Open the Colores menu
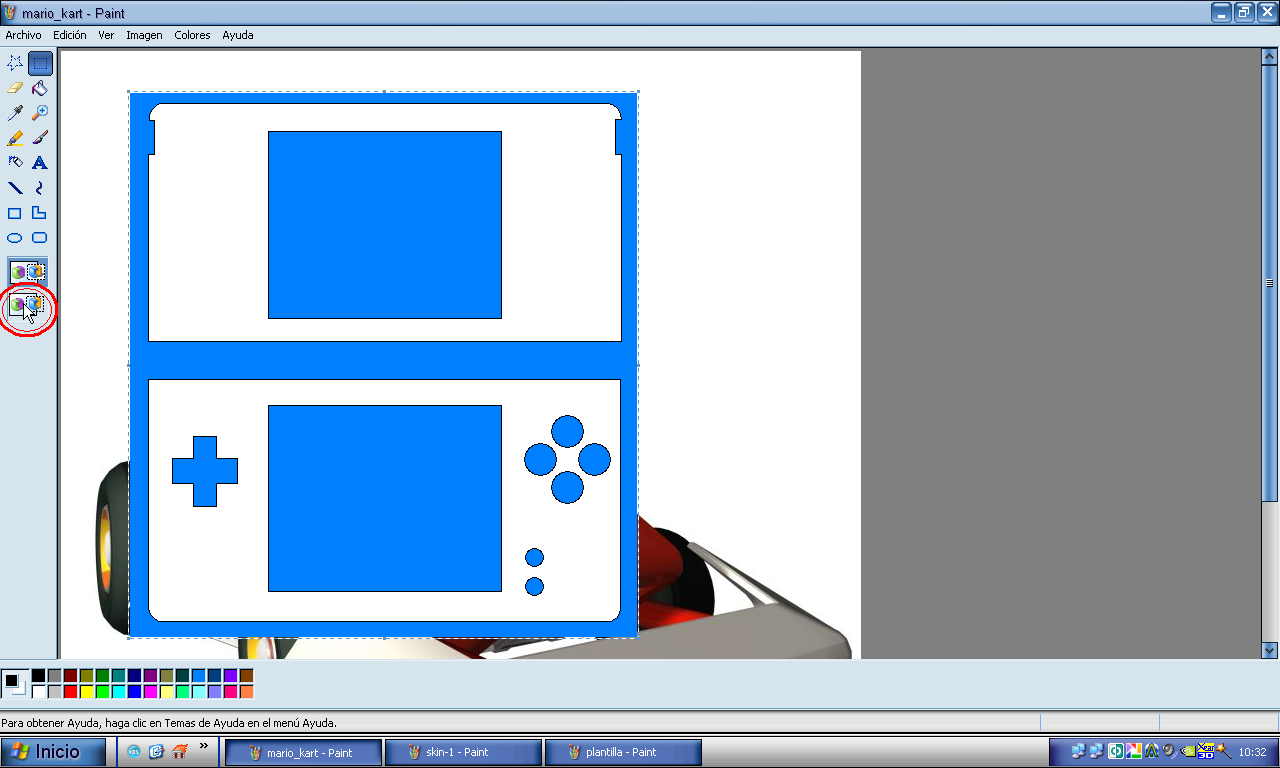Viewport: 1280px width, 768px height. (x=192, y=35)
